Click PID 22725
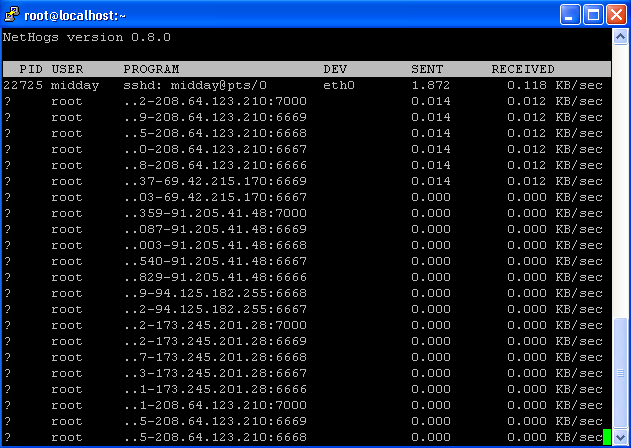Screen dimensions: 631x448 [x=23, y=85]
